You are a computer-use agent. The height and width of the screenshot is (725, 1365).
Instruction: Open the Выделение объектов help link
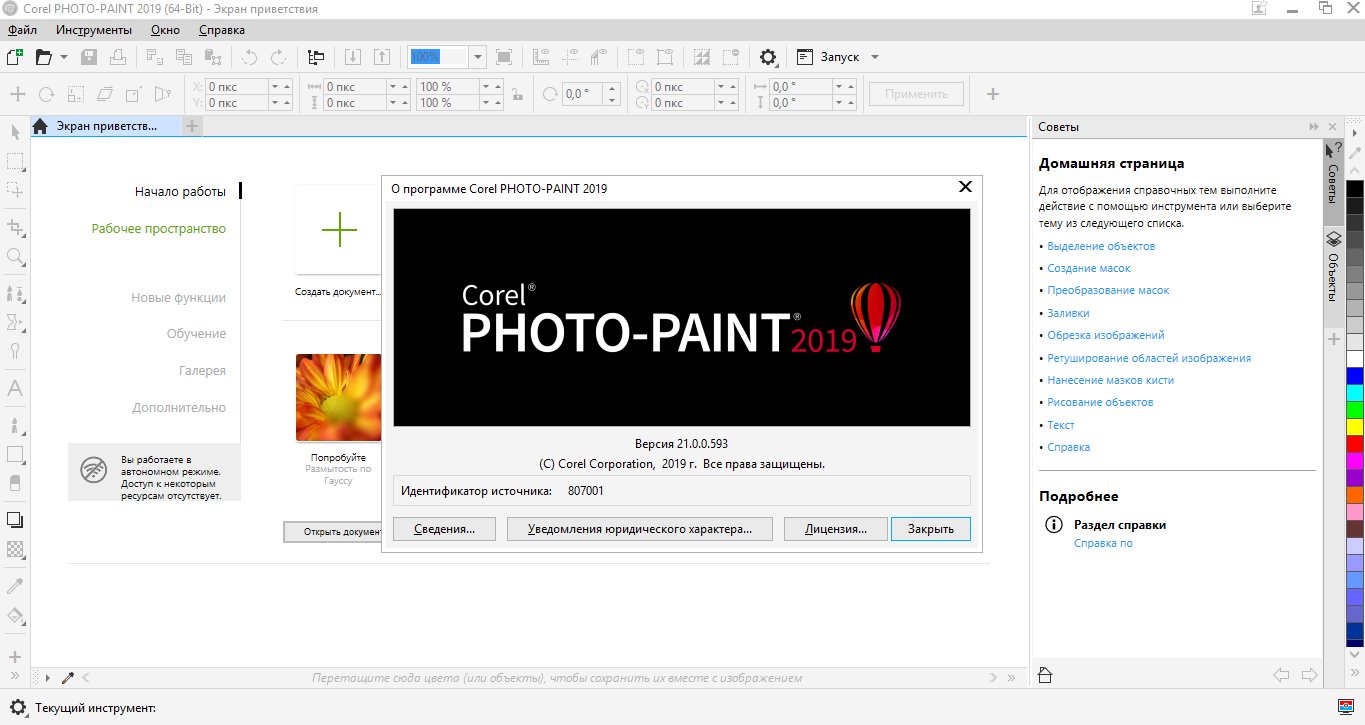tap(1101, 246)
